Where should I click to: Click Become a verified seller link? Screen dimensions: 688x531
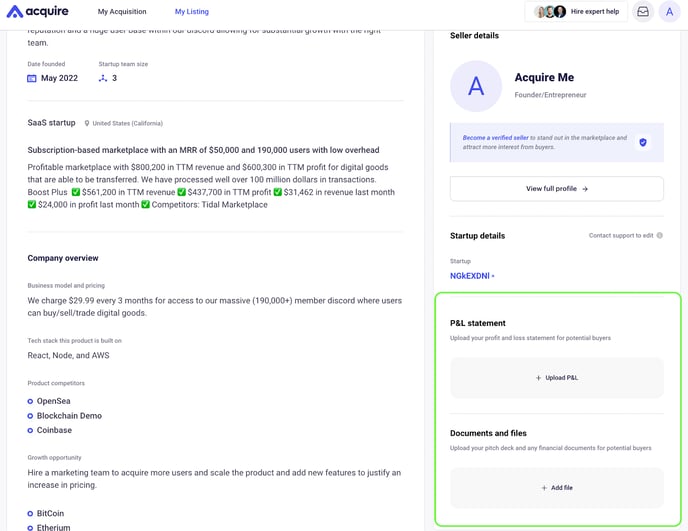[495, 138]
